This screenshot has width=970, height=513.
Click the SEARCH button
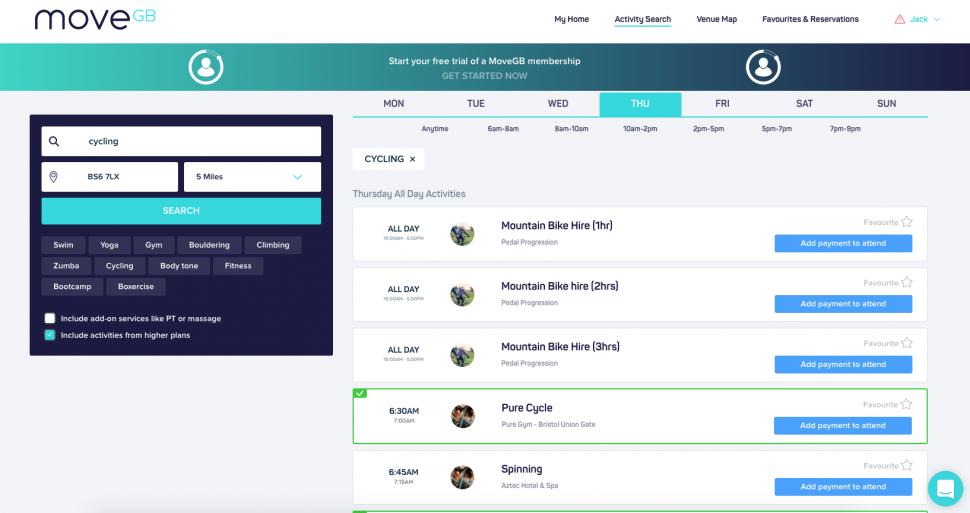pos(181,211)
